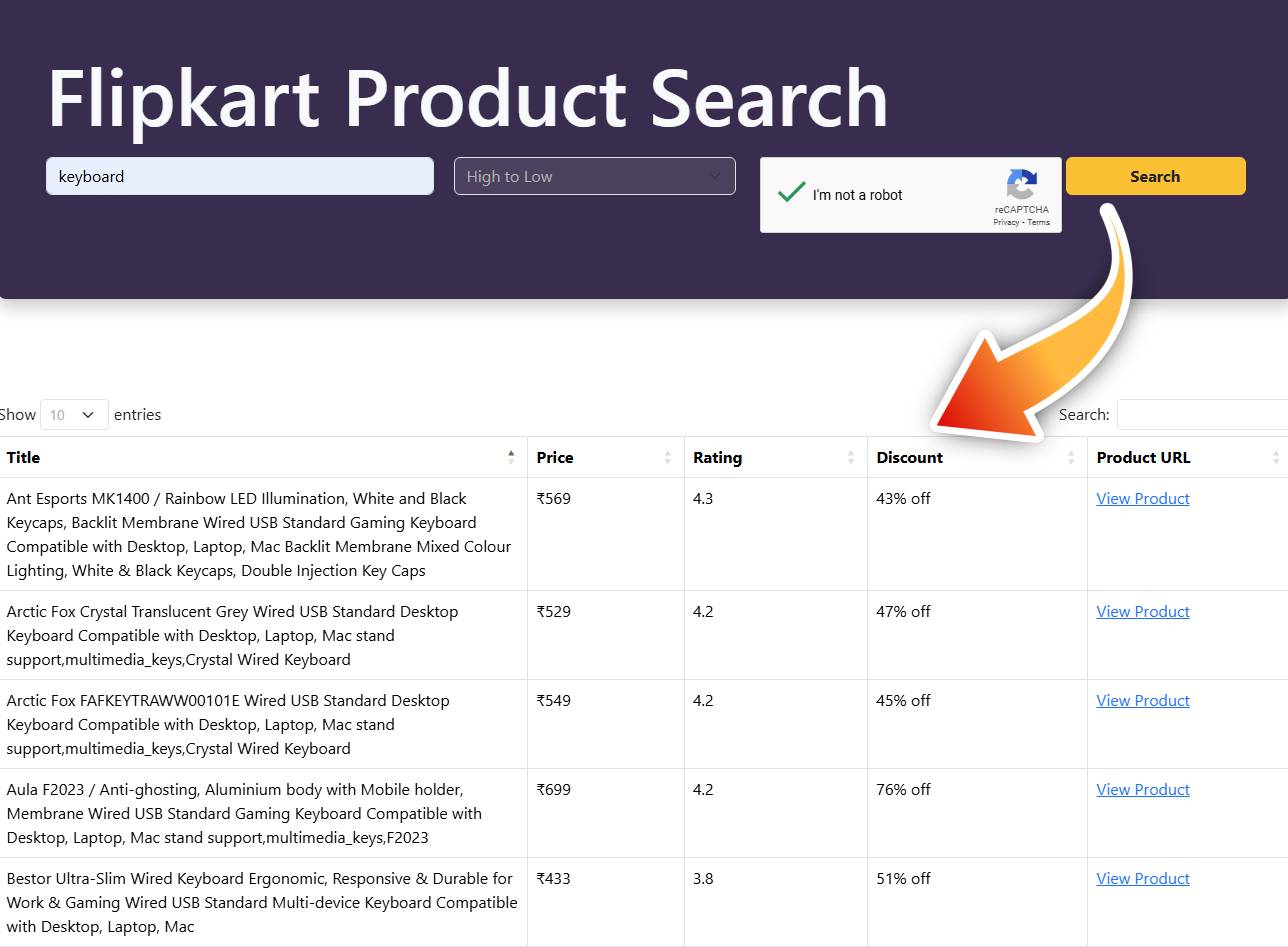Select the Bestor Ultra-Slim Wired Keyboard title

262,902
